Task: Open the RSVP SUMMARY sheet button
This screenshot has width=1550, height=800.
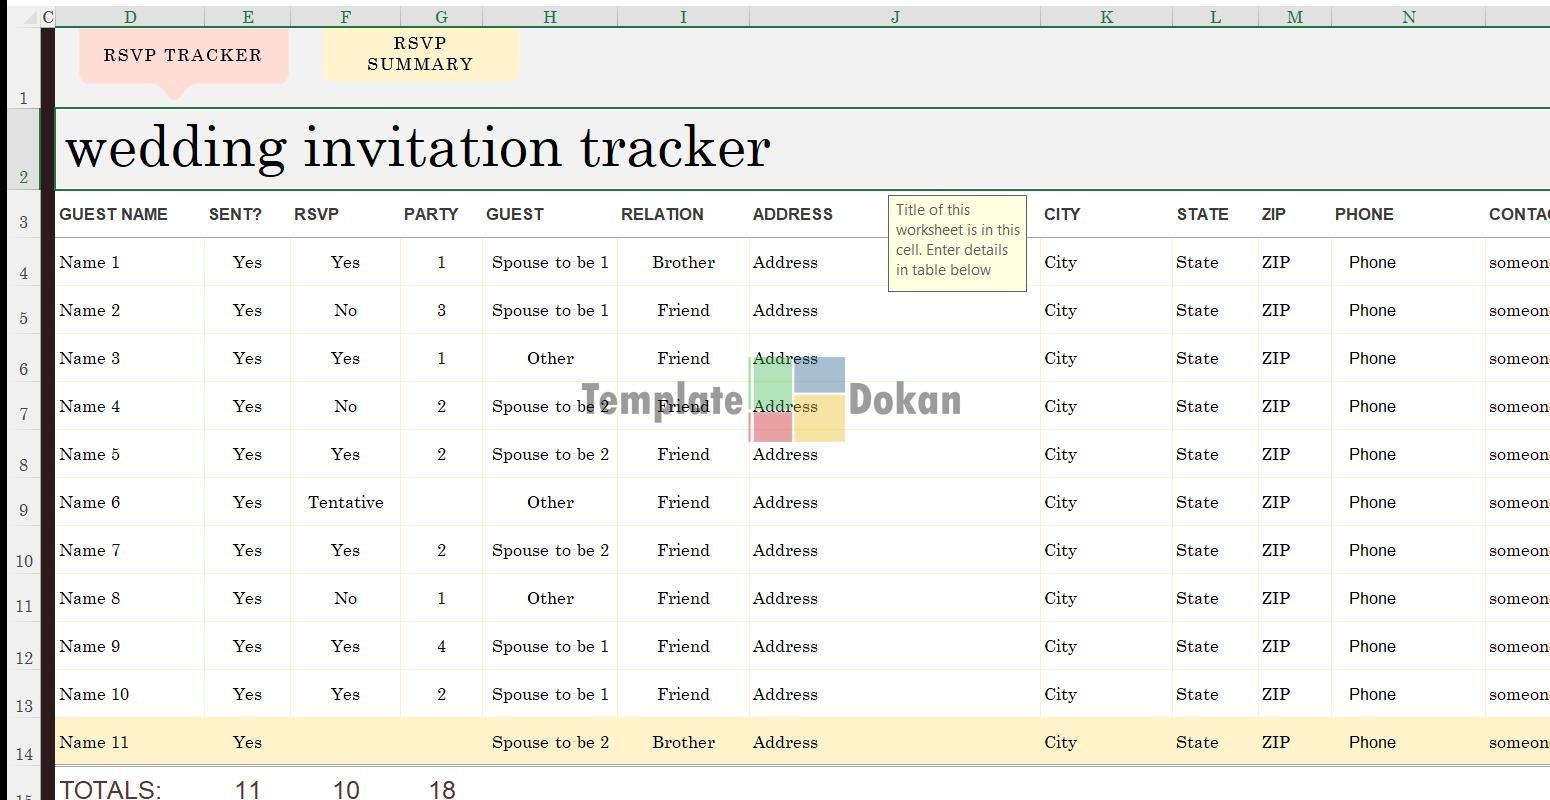Action: point(420,54)
